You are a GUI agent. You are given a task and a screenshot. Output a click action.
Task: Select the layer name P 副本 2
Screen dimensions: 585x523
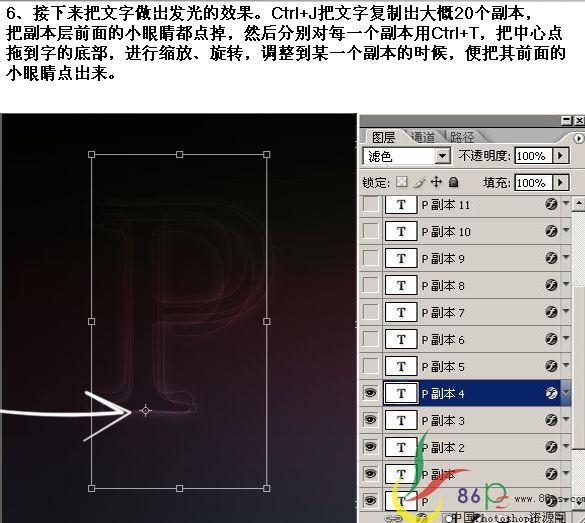[x=443, y=447]
